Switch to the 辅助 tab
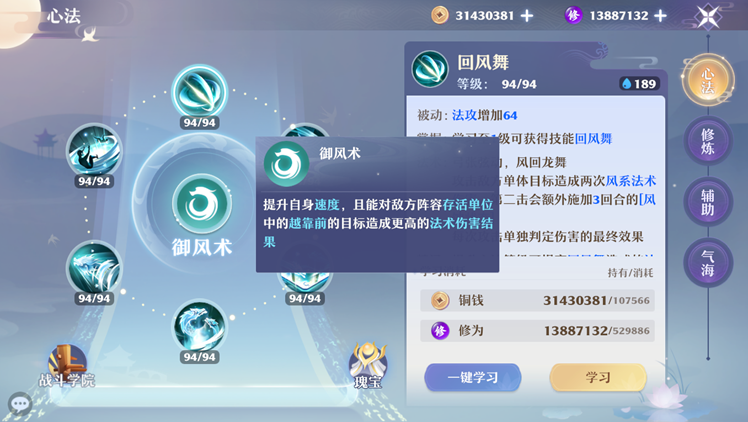This screenshot has width=748, height=422. pyautogui.click(x=708, y=202)
